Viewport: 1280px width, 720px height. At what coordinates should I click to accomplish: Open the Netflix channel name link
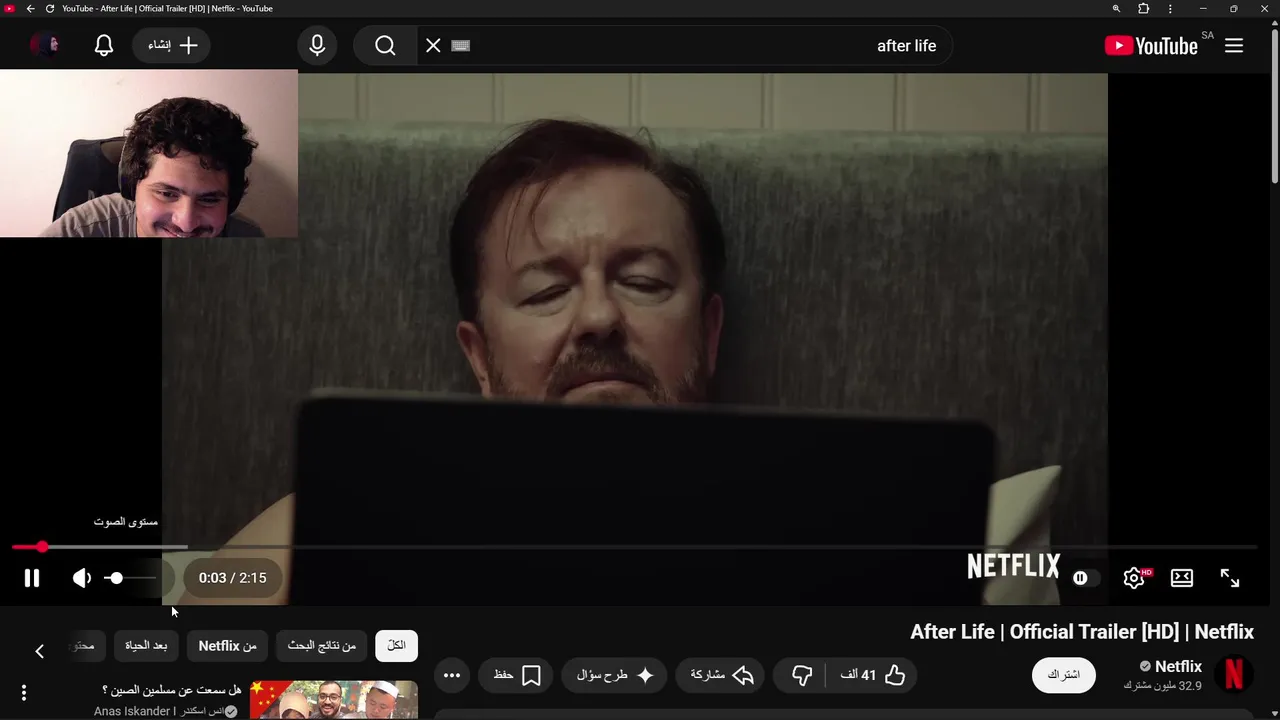point(1178,667)
